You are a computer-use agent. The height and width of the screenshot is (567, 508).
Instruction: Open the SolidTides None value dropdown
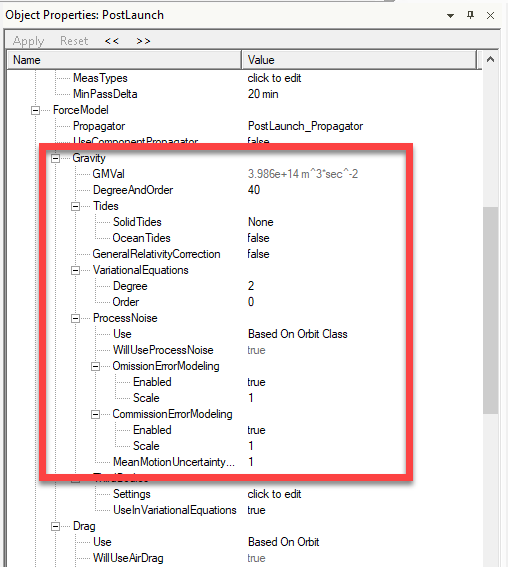point(260,222)
